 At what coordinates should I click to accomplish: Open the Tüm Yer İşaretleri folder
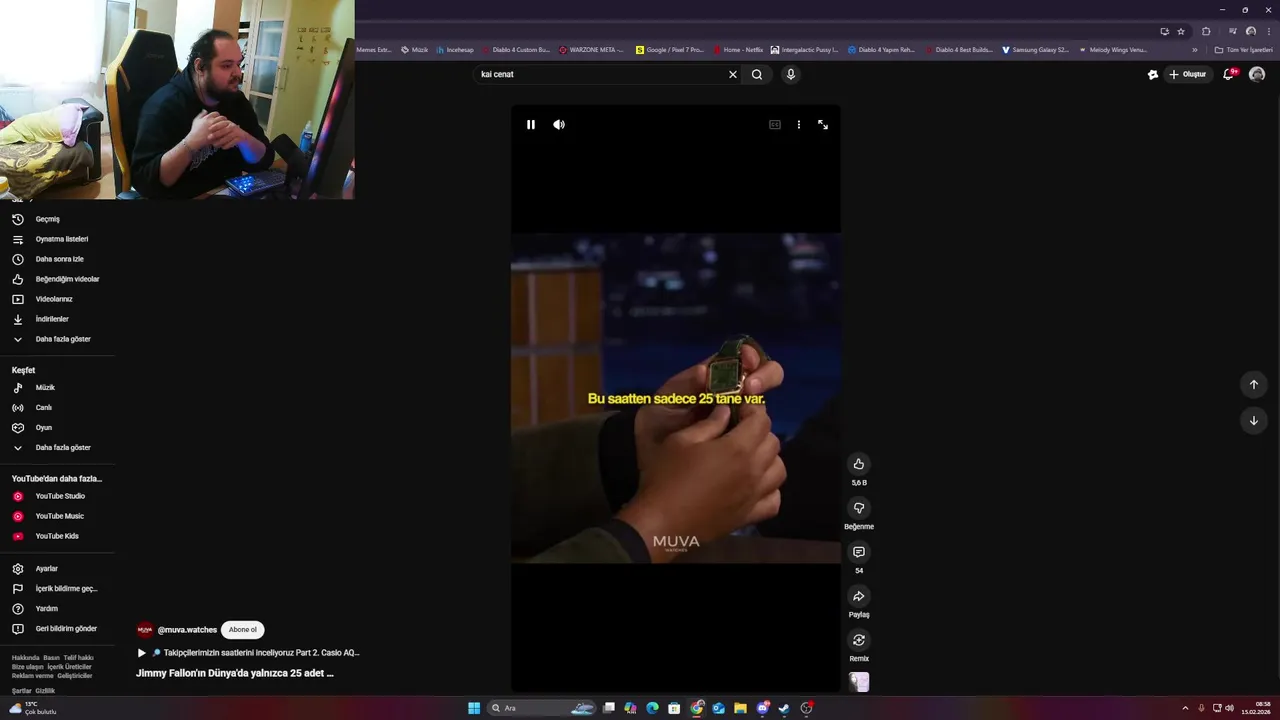(1243, 49)
